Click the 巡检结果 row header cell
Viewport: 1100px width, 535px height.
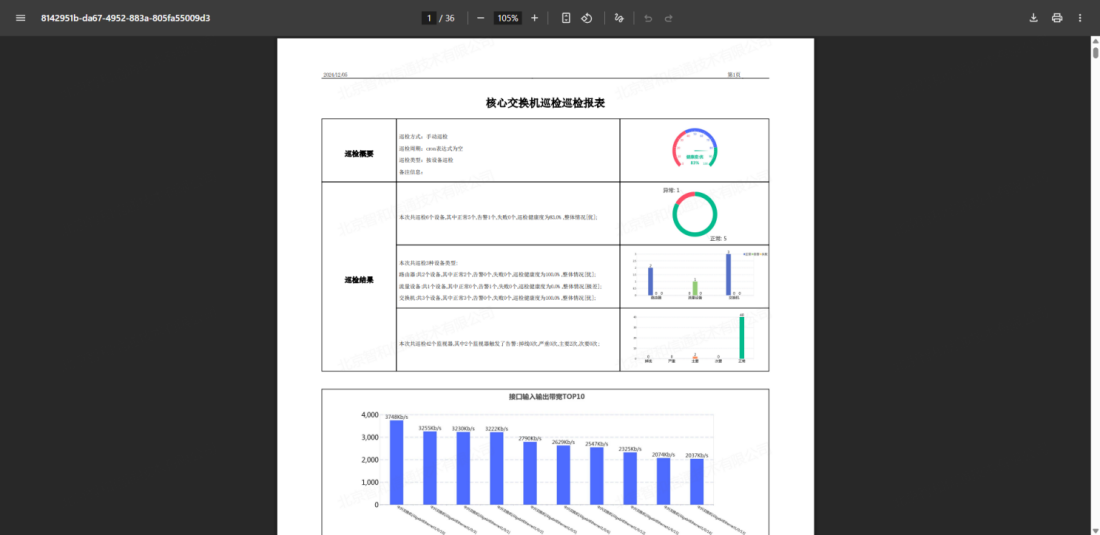click(x=359, y=277)
